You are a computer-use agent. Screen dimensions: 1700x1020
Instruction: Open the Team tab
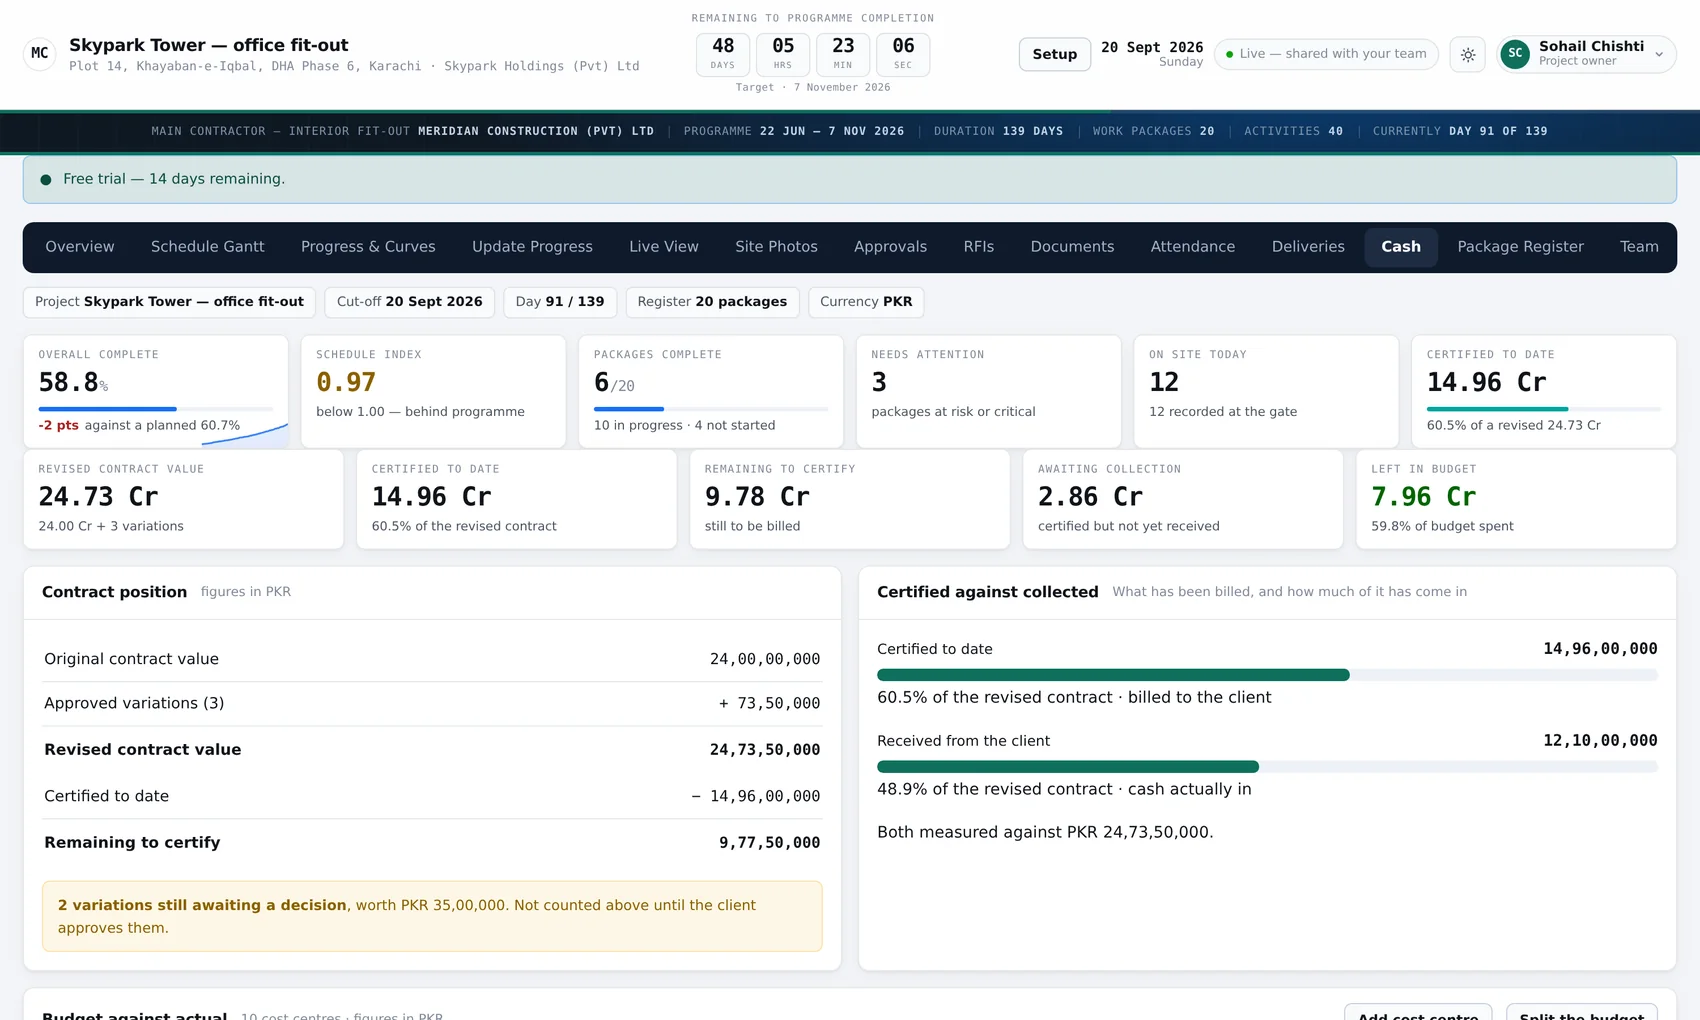tap(1639, 247)
